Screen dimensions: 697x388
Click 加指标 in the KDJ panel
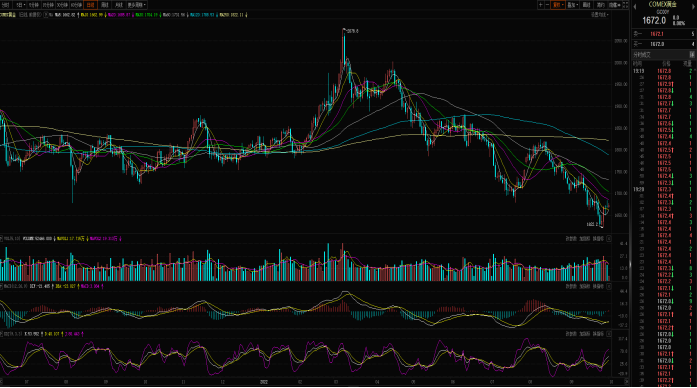pos(584,333)
